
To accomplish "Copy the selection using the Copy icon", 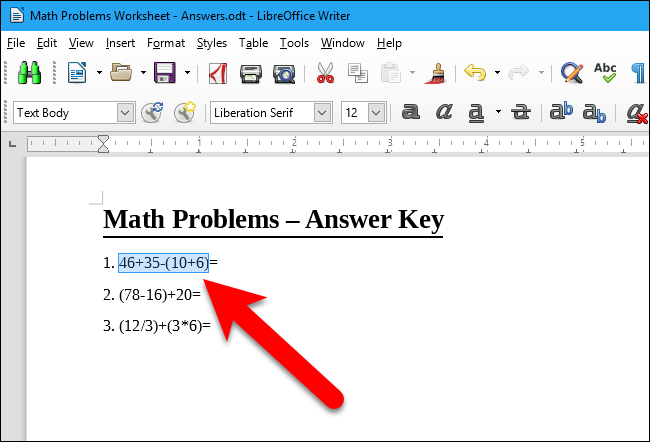I will [x=358, y=73].
